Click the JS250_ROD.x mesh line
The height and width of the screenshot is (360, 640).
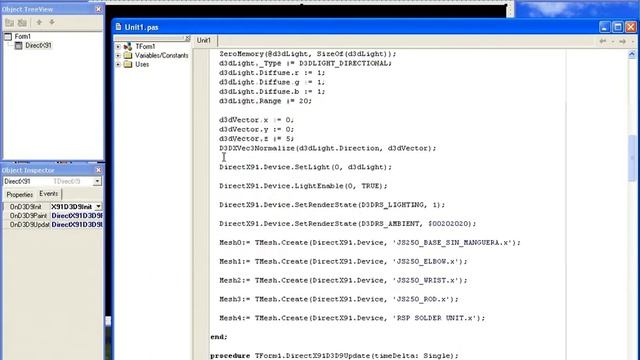[x=339, y=299]
